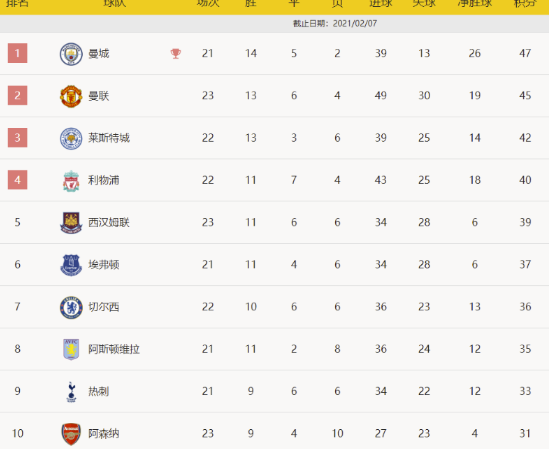Open the 曼联 team name link

click(99, 96)
